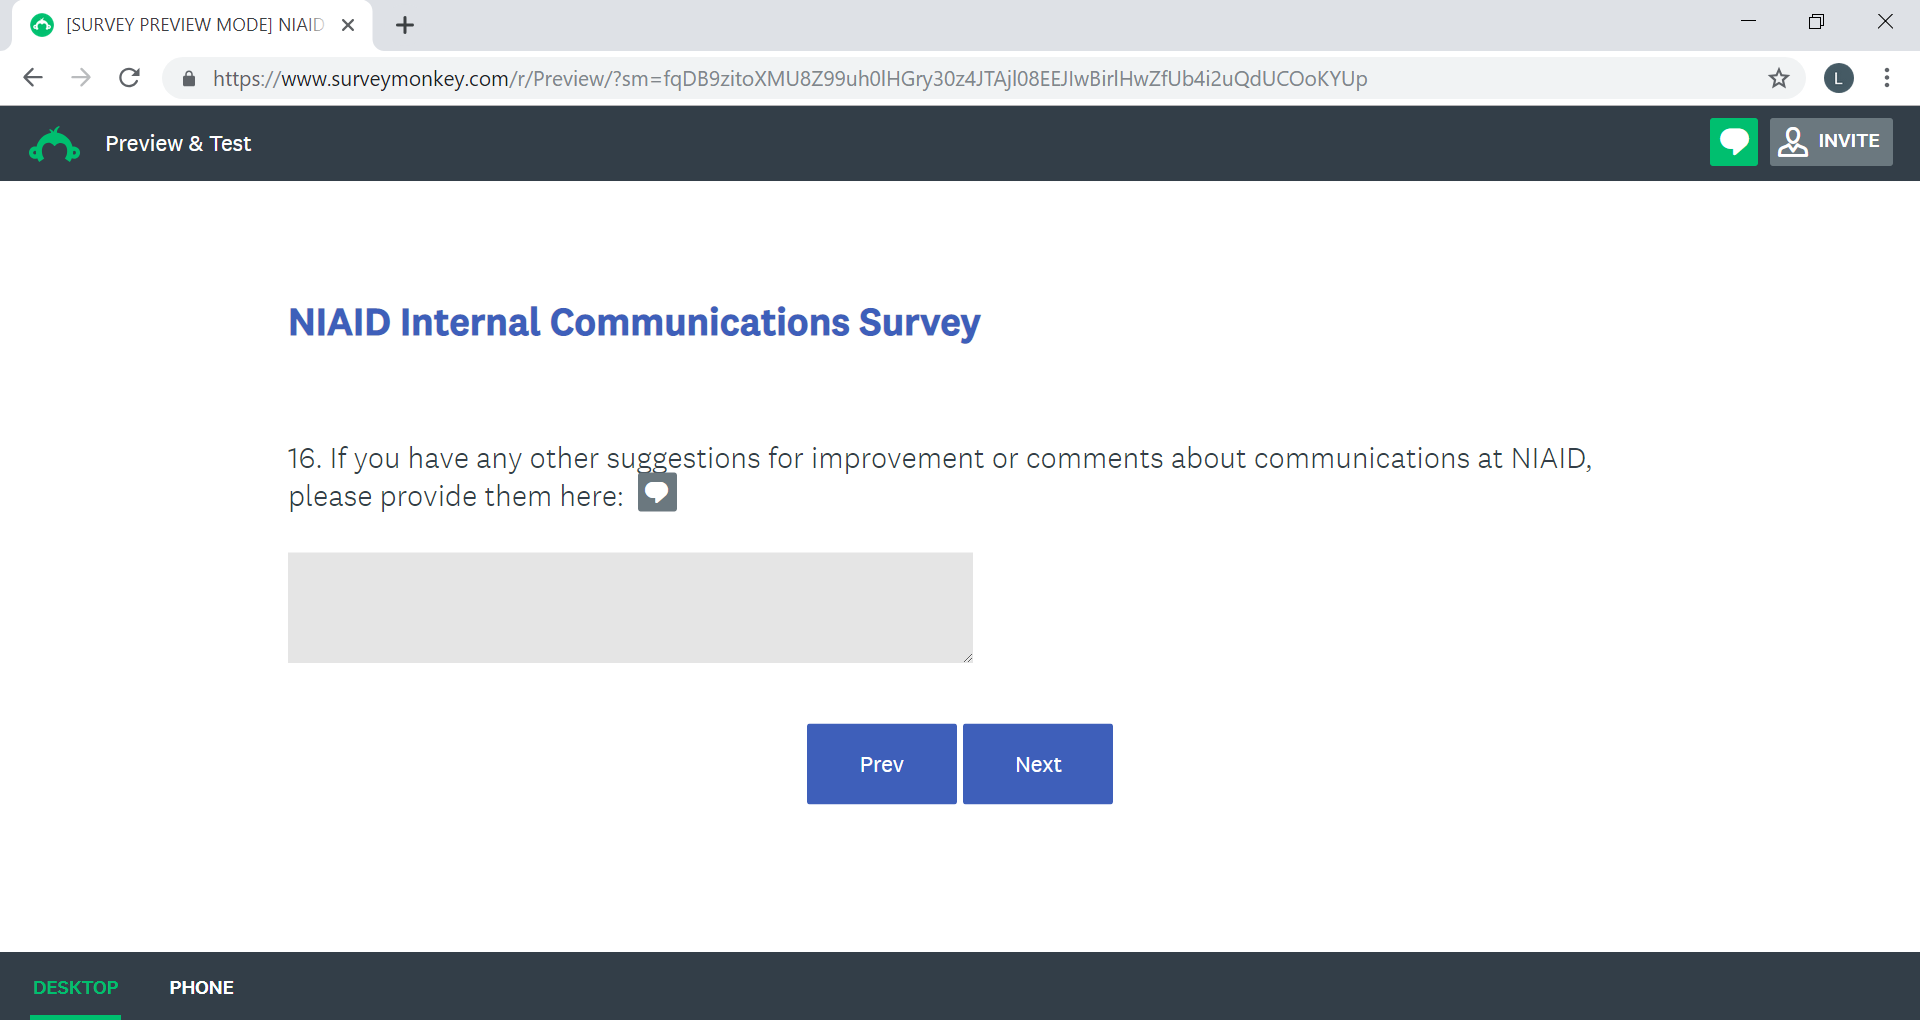The height and width of the screenshot is (1020, 1920).
Task: Go back to the previous browser page
Action: (33, 78)
